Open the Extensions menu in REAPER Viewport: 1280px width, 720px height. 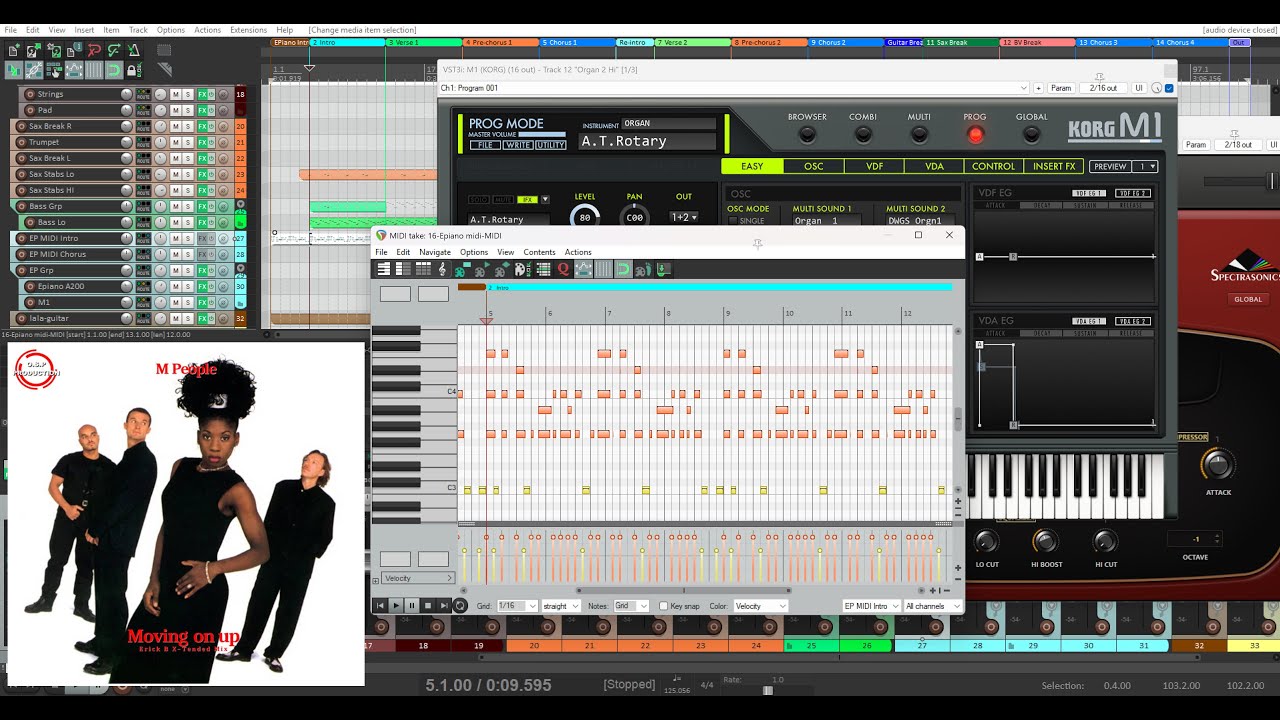coord(248,30)
